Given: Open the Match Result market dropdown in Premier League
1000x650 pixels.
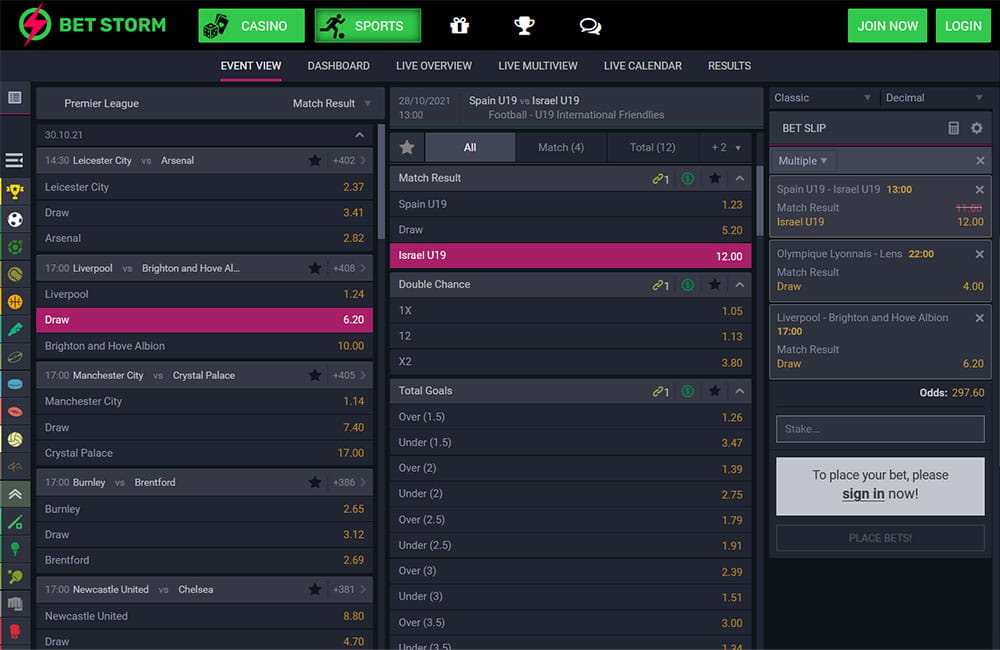Looking at the screenshot, I should [332, 103].
